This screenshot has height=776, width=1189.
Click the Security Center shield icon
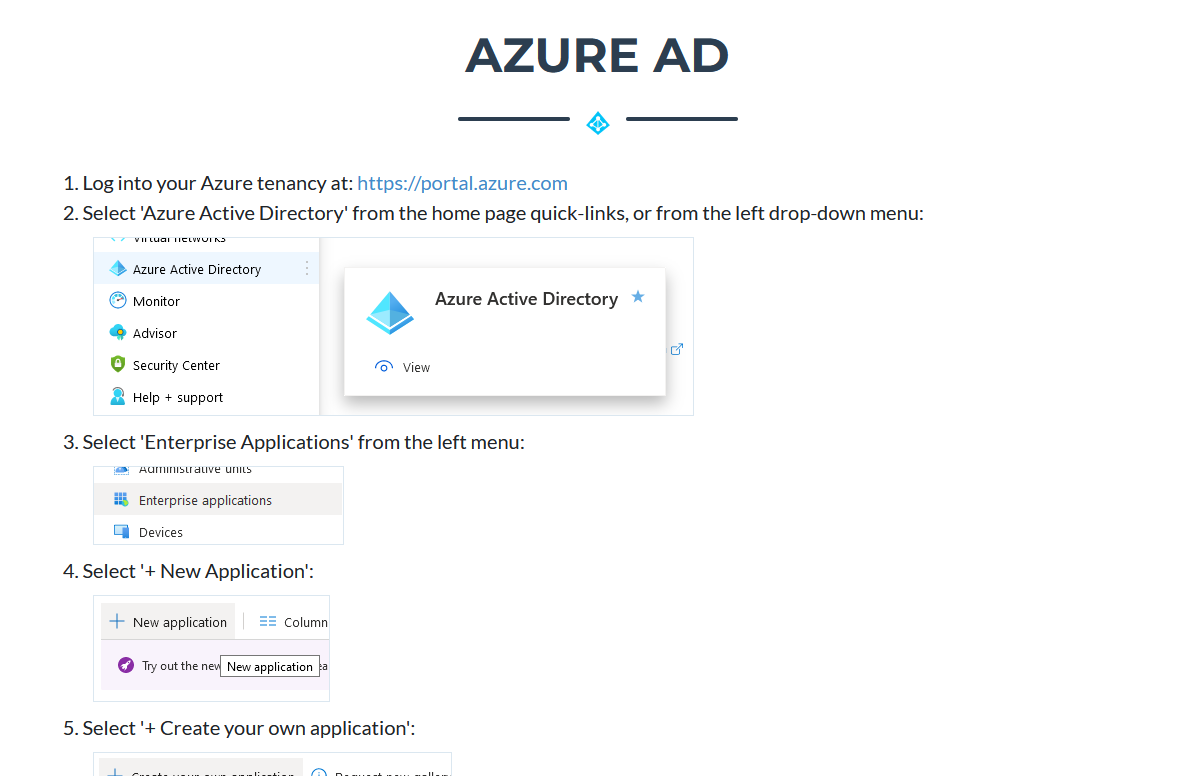118,364
